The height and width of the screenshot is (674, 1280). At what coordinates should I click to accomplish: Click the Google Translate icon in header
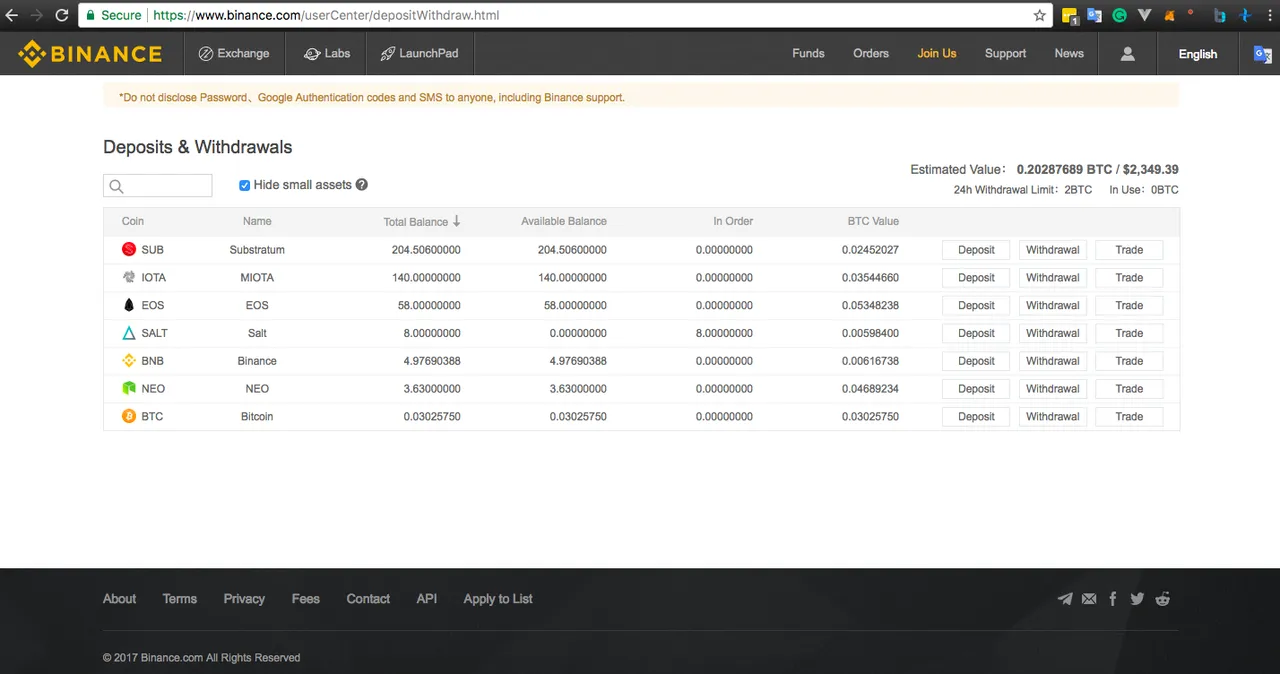click(1262, 54)
